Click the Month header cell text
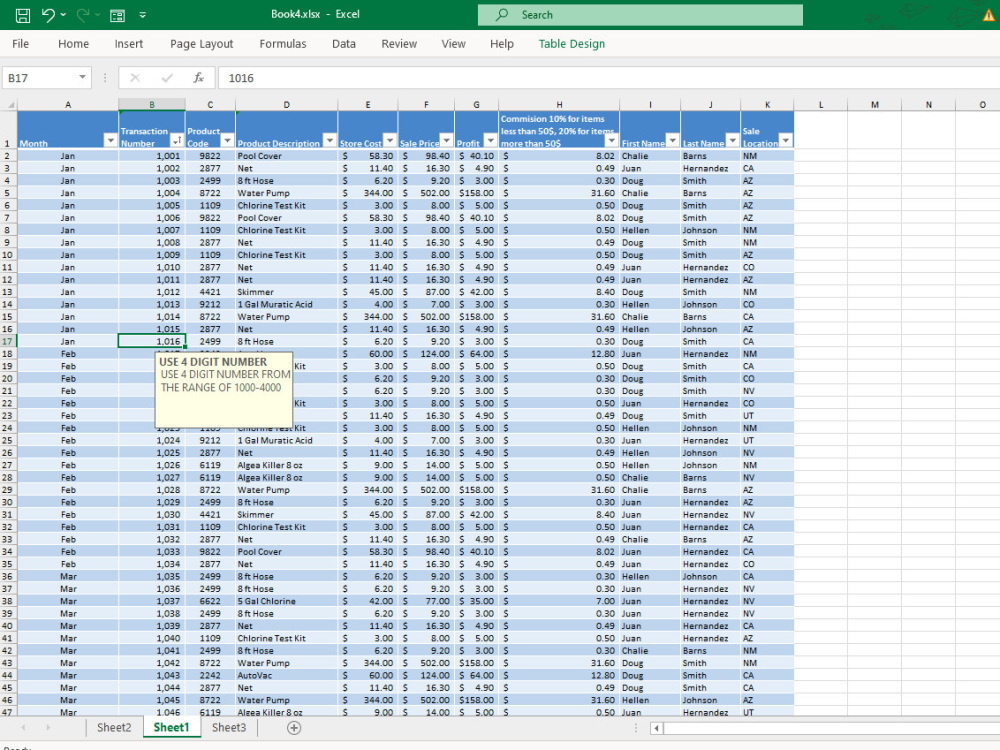This screenshot has height=750, width=1000. click(33, 143)
